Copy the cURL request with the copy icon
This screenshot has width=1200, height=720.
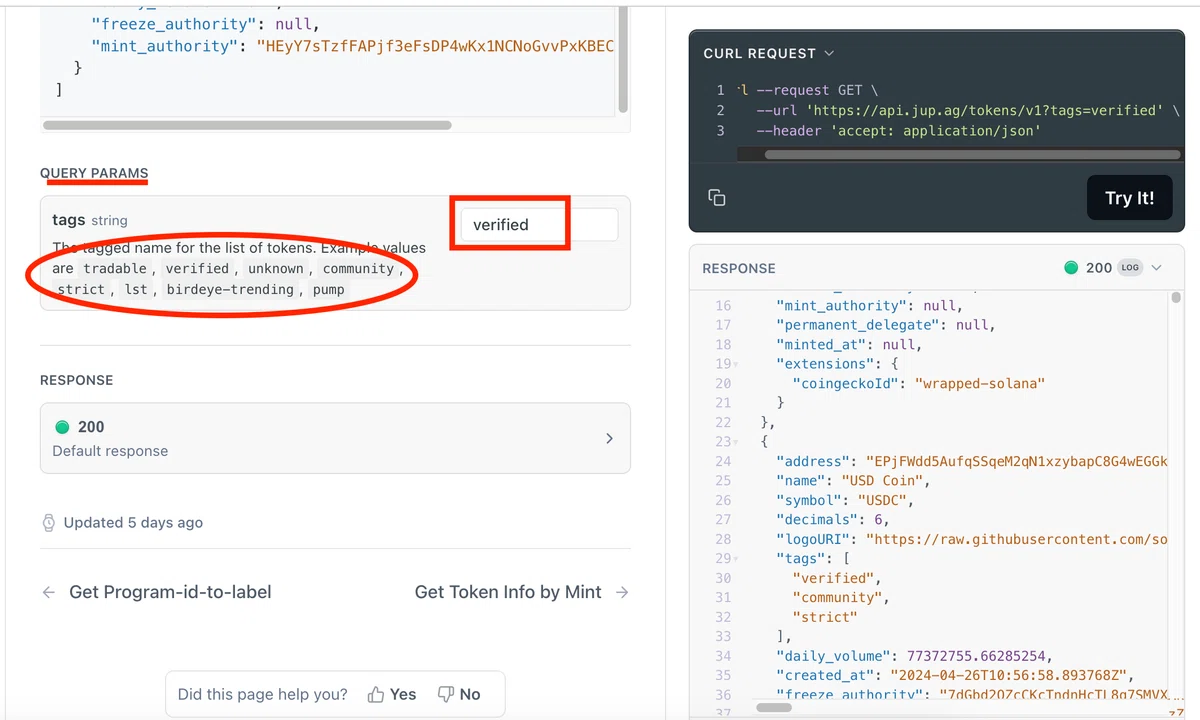click(716, 197)
